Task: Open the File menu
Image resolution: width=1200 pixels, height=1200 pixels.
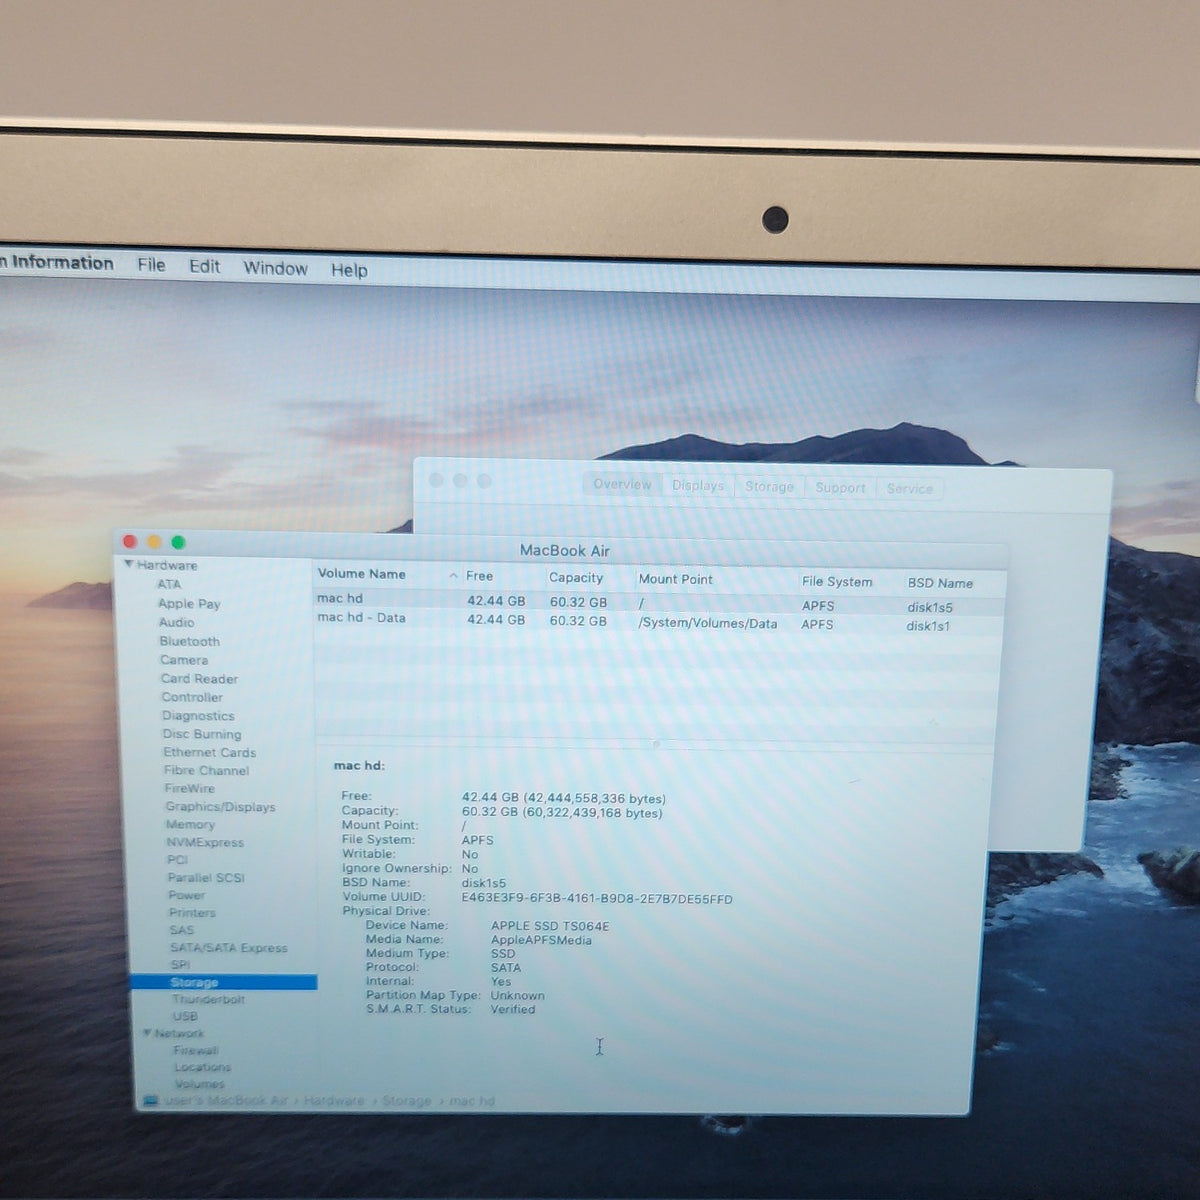Action: [151, 265]
